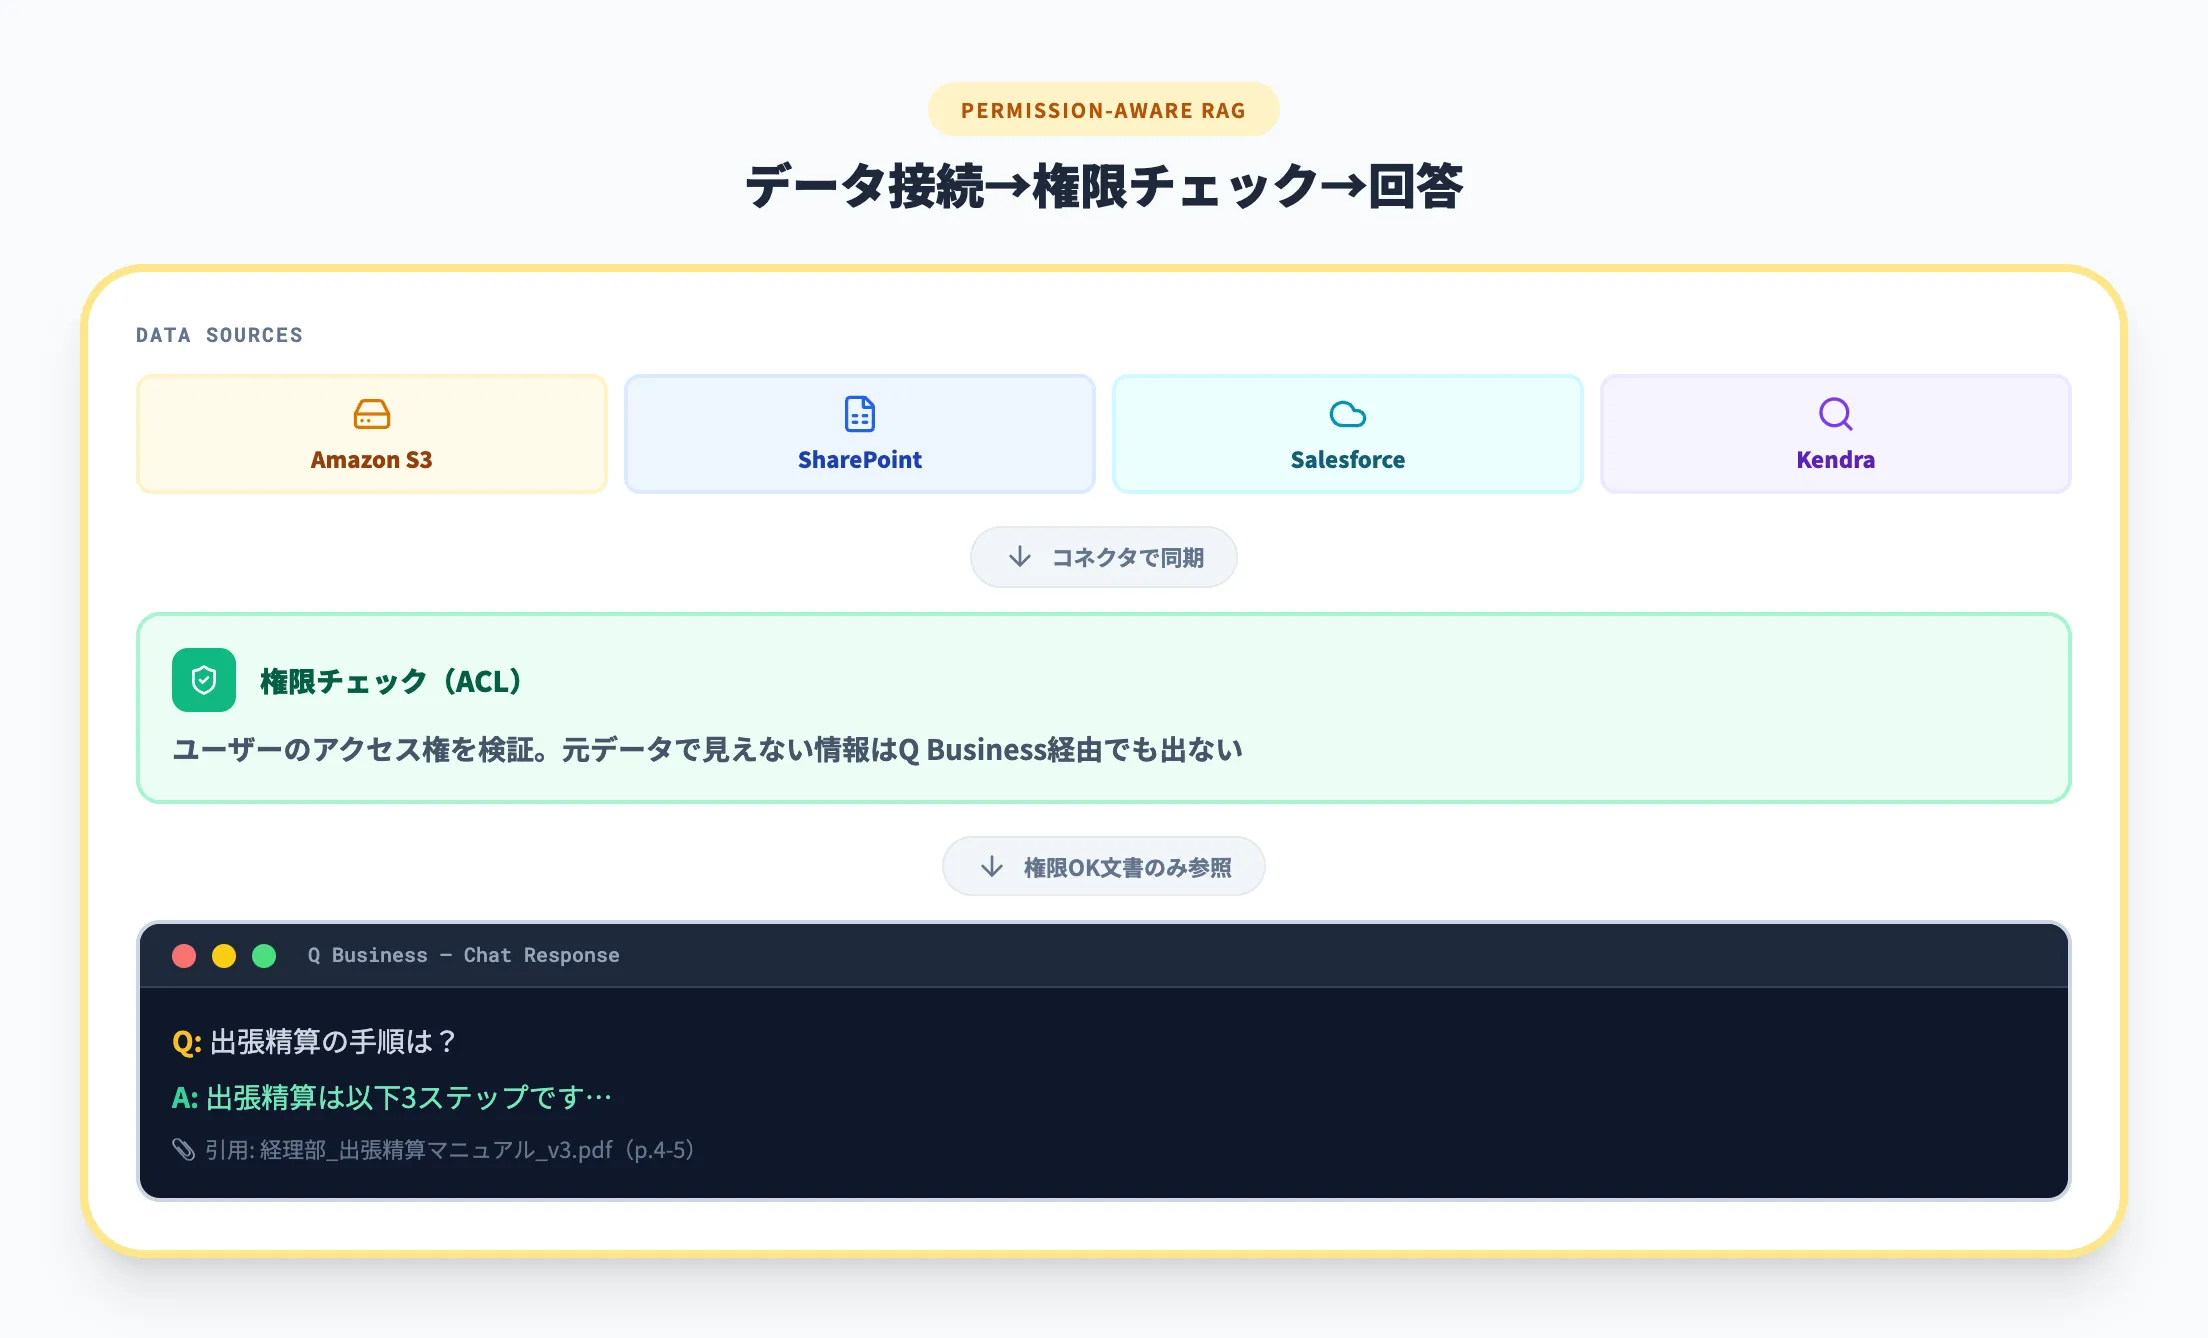Click the Amazon S3 storage drive icon
The image size is (2208, 1338).
coord(371,414)
